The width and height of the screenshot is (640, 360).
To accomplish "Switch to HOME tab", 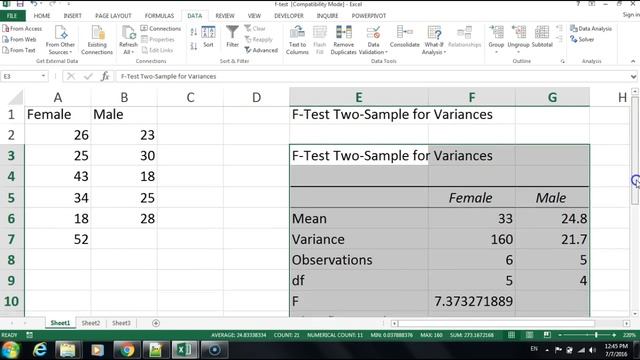I will coord(42,16).
